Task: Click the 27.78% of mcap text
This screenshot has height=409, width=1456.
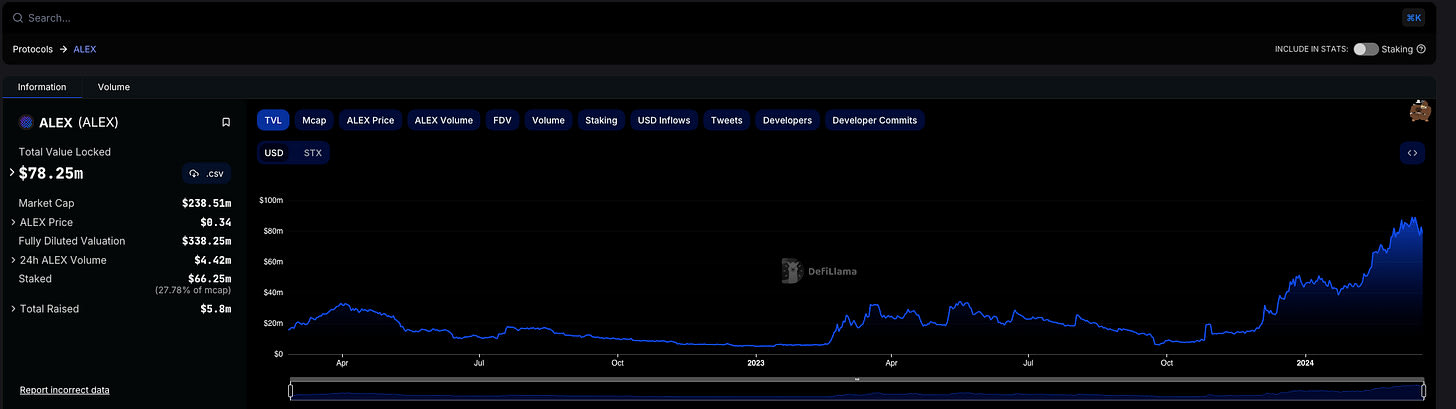Action: (193, 290)
